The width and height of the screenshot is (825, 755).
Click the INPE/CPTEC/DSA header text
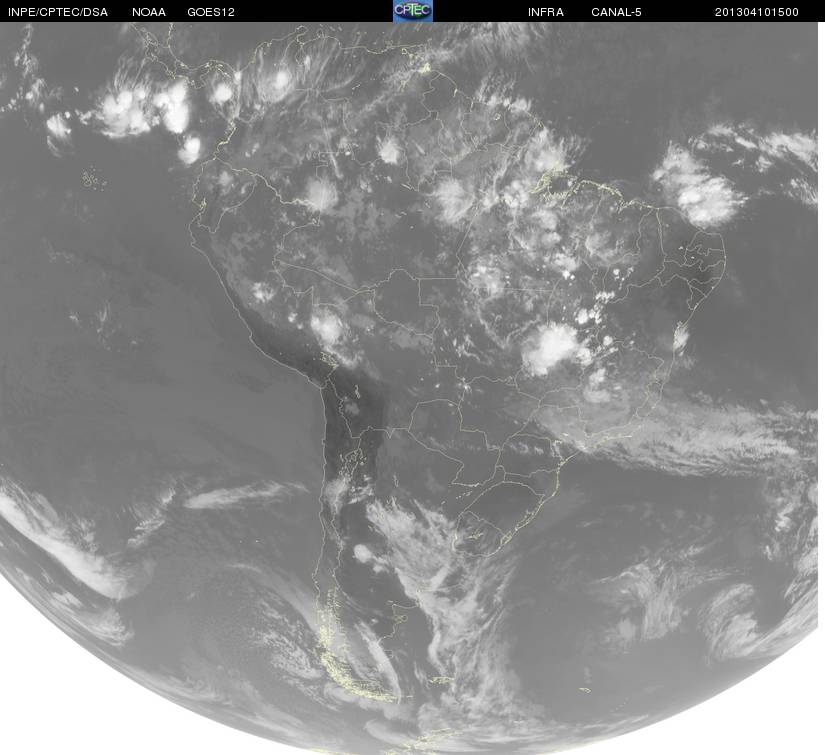[x=58, y=12]
